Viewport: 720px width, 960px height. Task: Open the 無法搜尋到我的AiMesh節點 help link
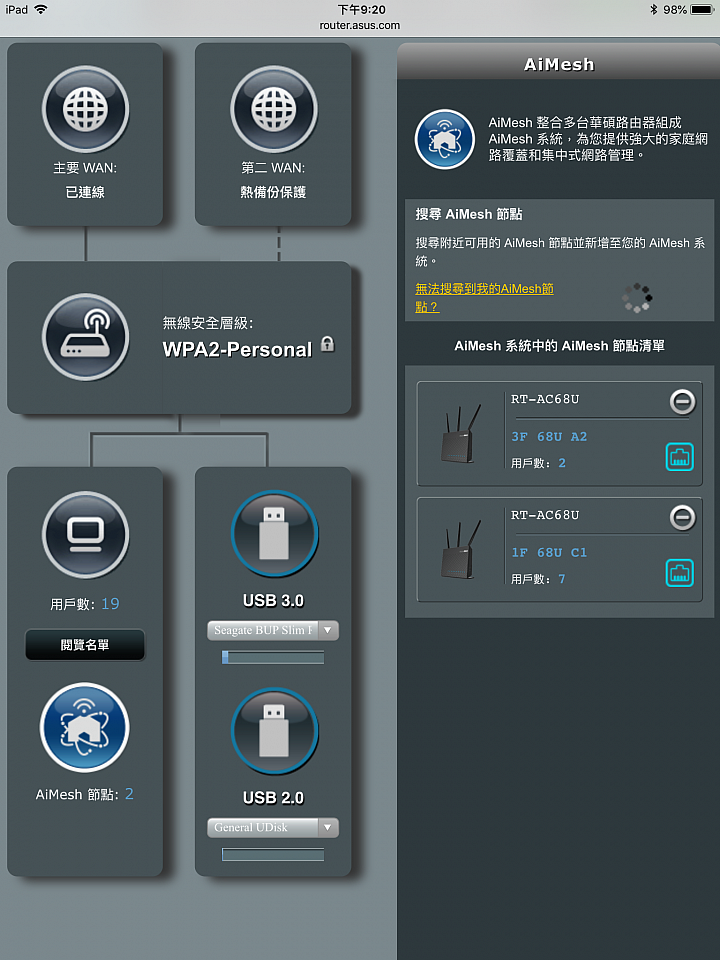(x=484, y=298)
